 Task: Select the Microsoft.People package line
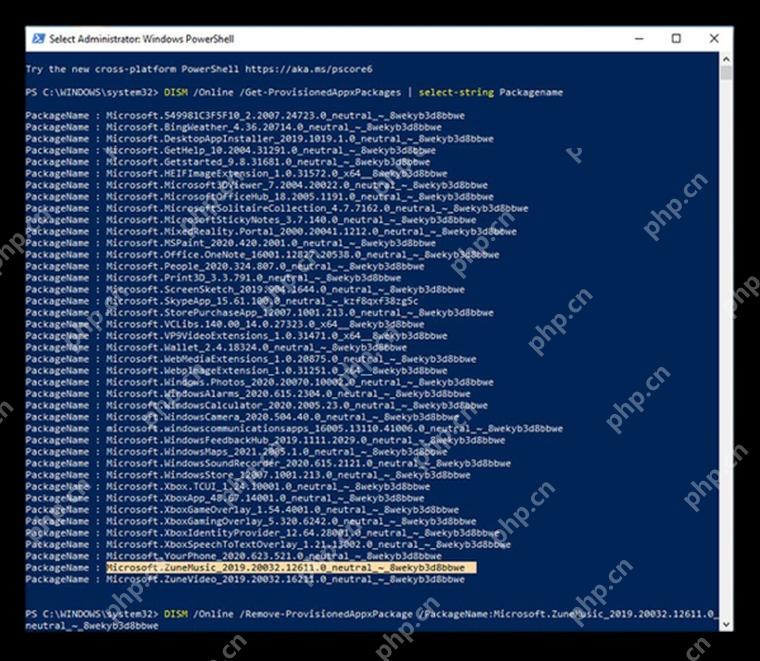[225, 266]
